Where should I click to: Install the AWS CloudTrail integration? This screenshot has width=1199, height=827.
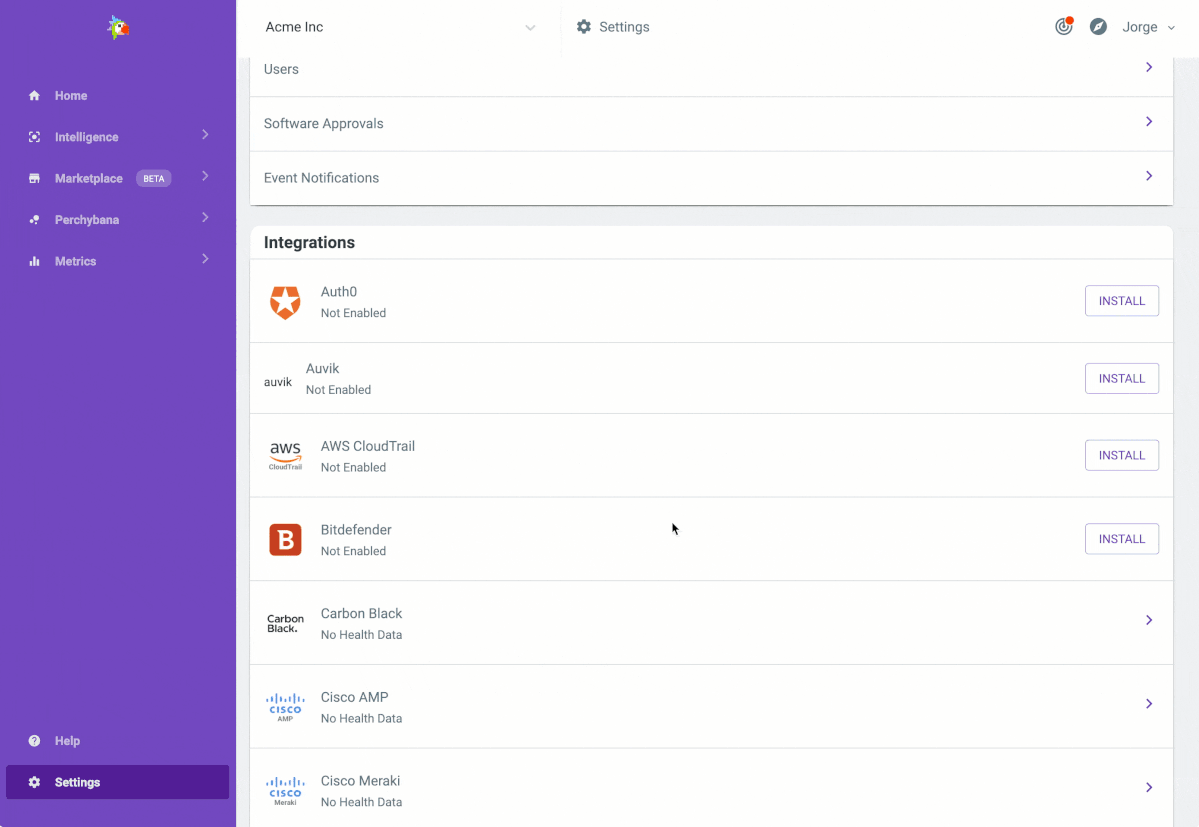point(1122,455)
